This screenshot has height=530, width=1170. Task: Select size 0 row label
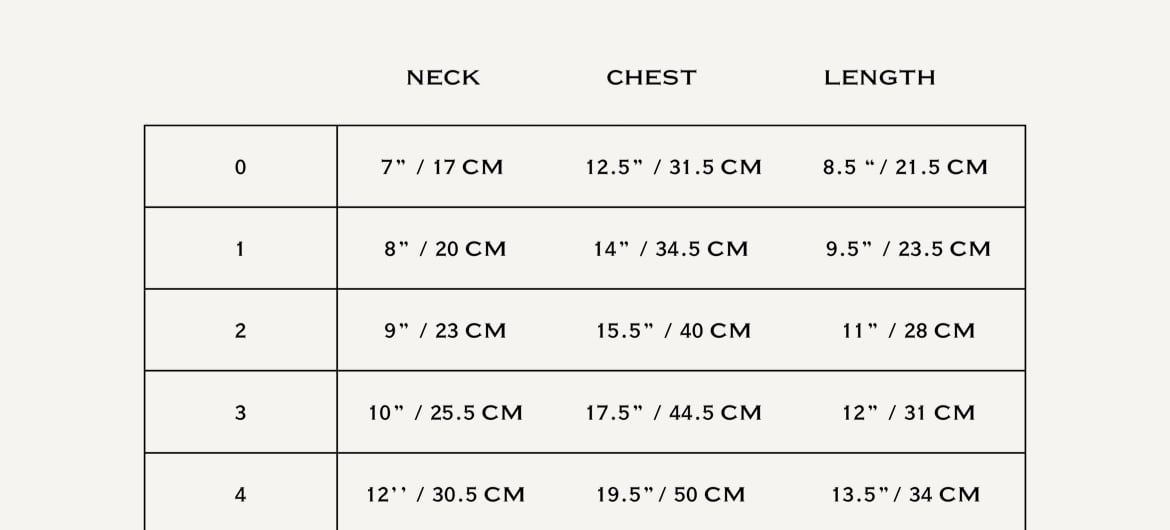coord(240,167)
